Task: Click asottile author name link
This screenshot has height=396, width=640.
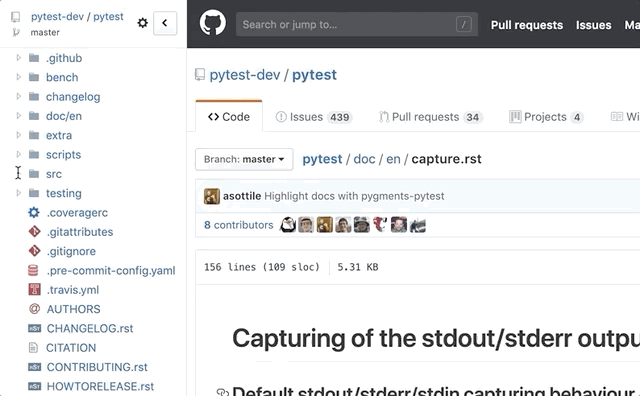Action: click(x=242, y=196)
